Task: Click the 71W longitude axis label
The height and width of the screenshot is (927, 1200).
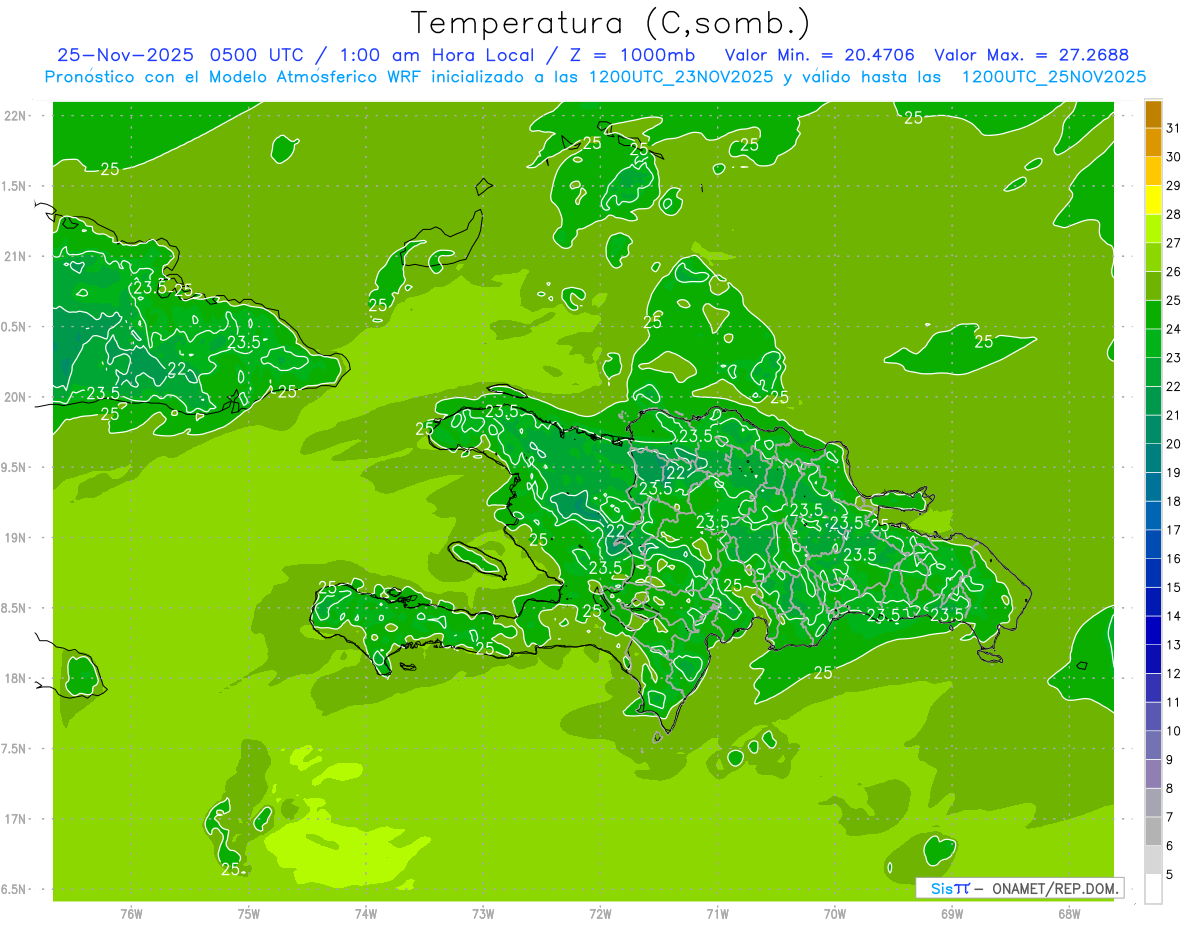Action: click(717, 913)
